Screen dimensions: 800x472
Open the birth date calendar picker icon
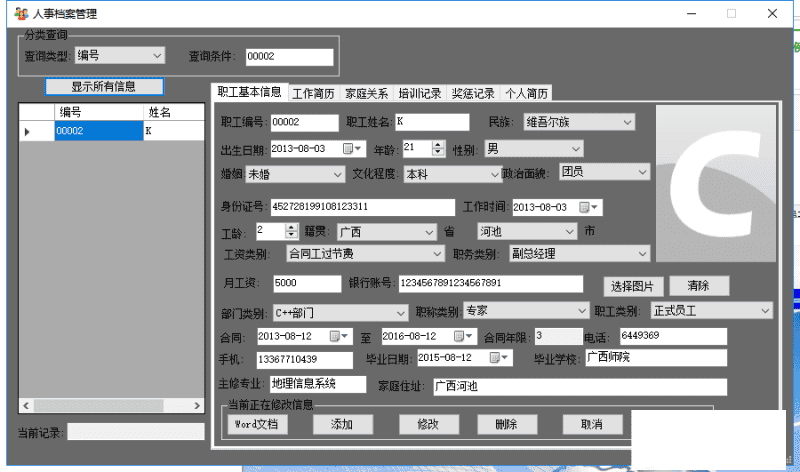coord(352,148)
